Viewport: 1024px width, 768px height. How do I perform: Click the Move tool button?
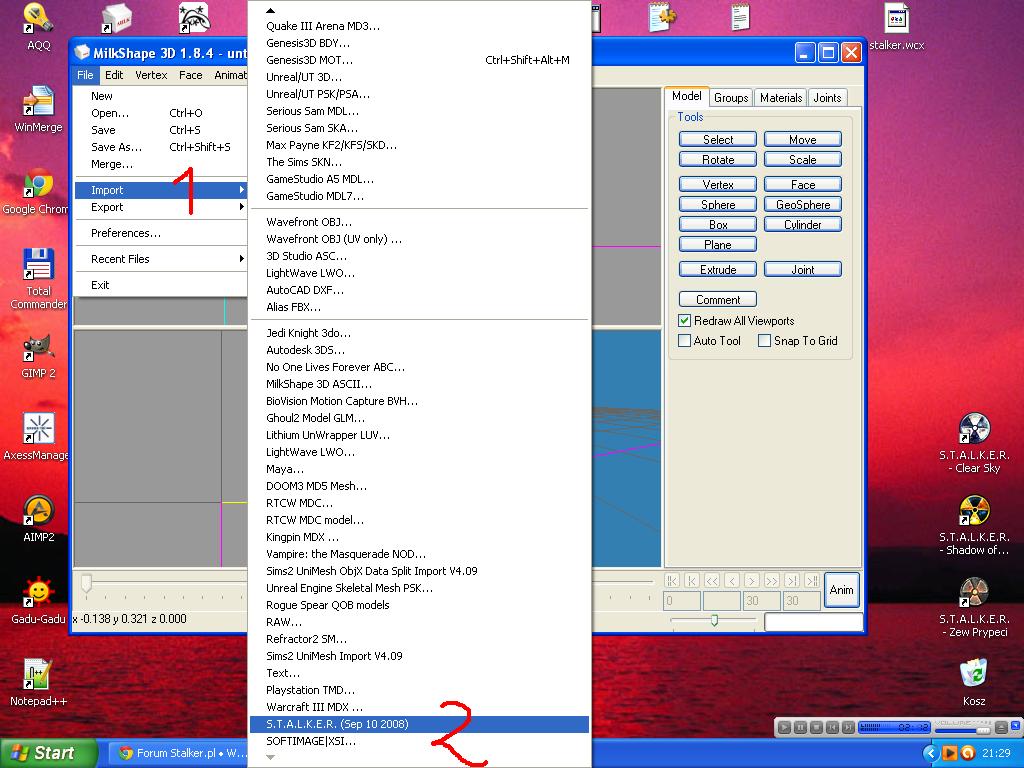[x=803, y=139]
